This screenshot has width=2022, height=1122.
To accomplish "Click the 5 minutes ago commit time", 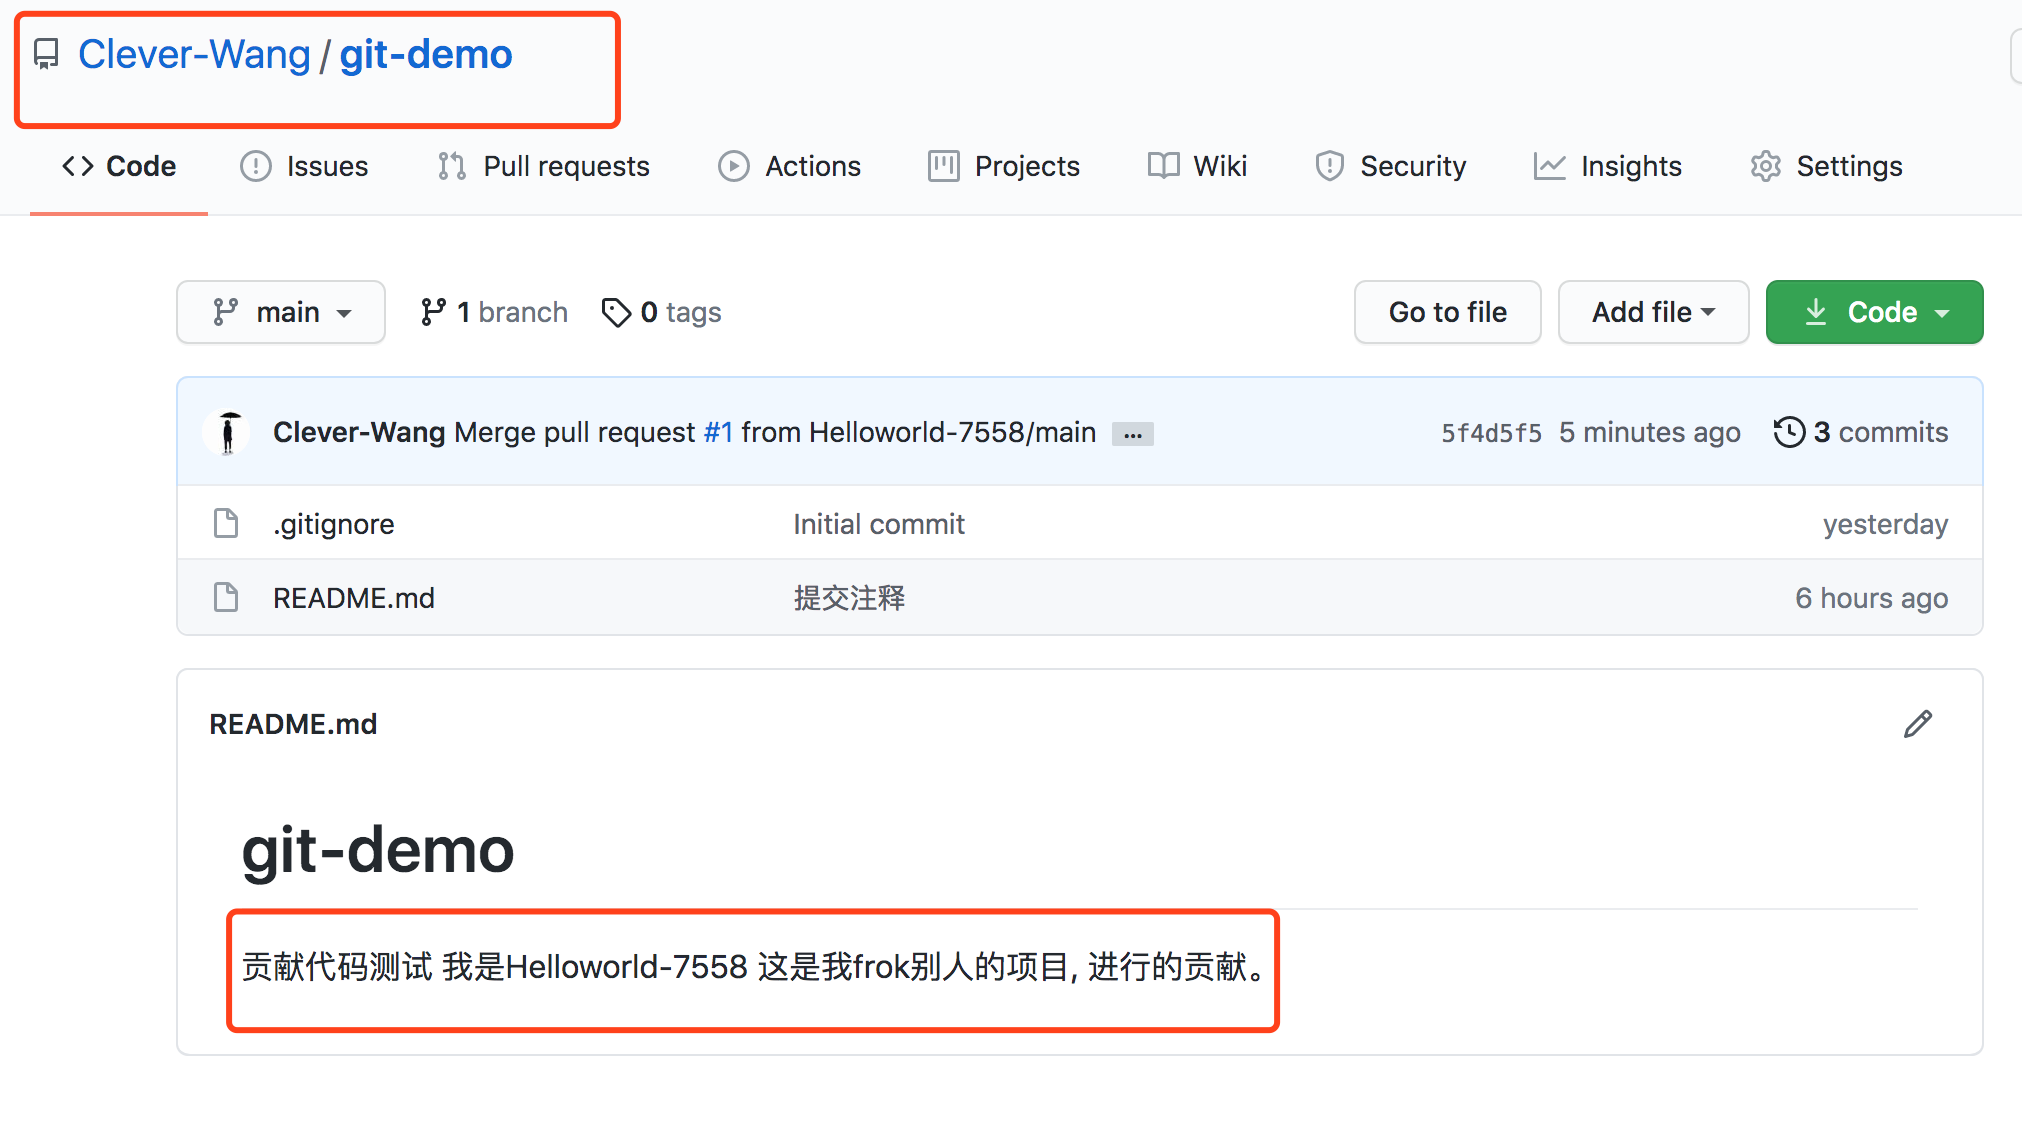I will click(1649, 432).
